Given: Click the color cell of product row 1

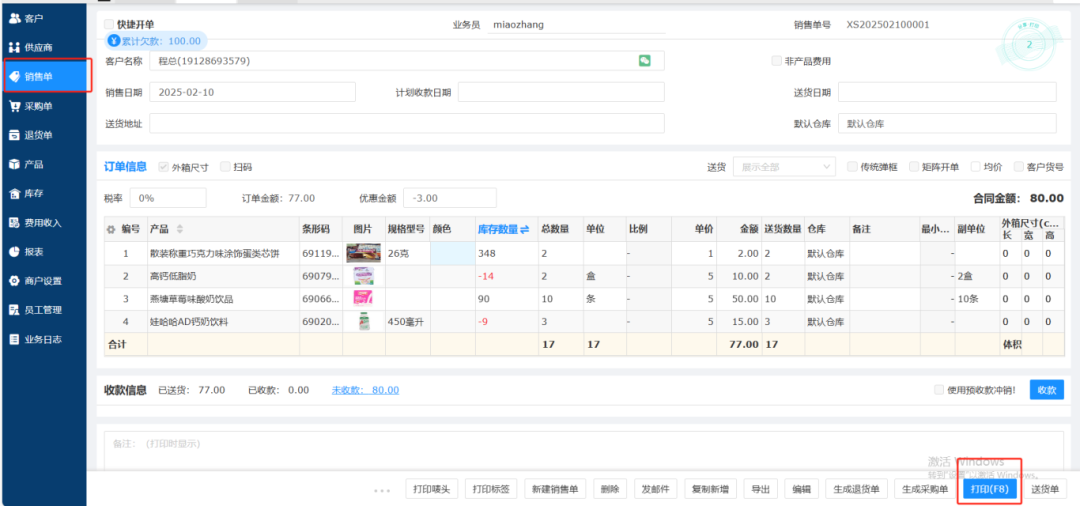Looking at the screenshot, I should (453, 253).
